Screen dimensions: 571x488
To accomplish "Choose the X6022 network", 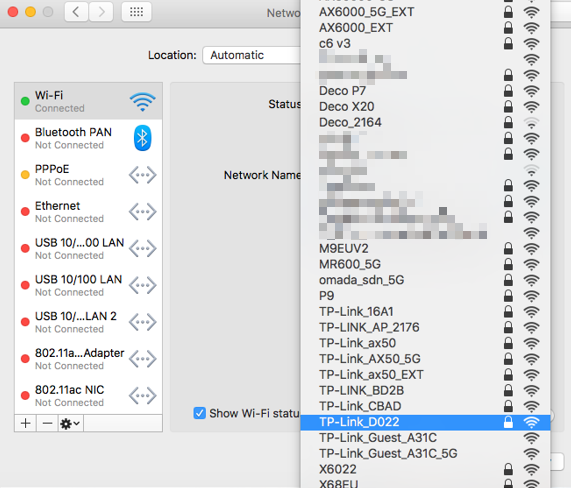I will point(425,469).
